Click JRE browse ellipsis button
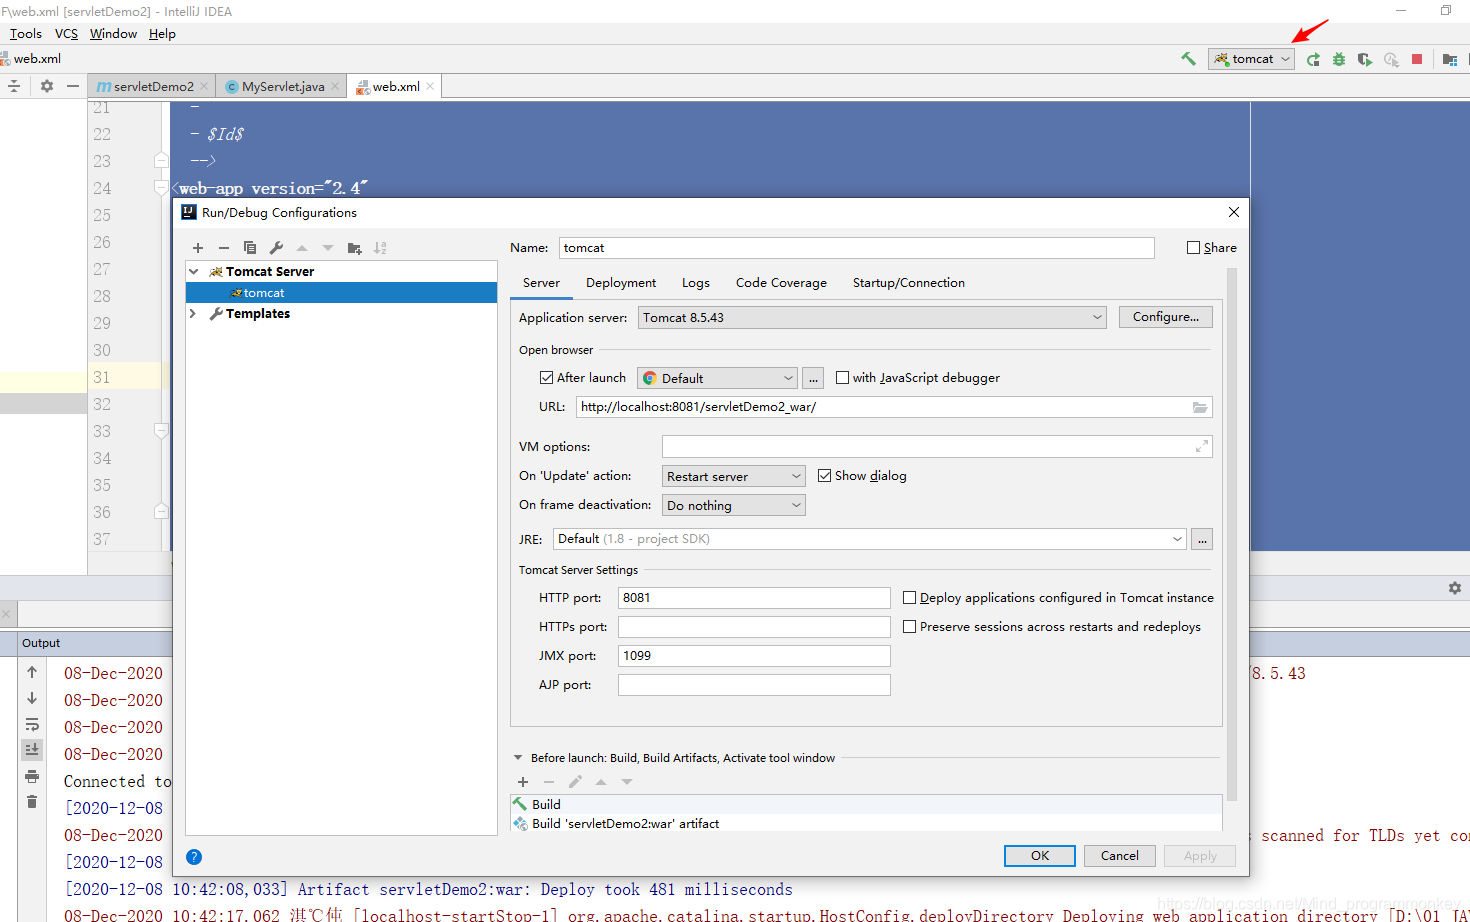The width and height of the screenshot is (1470, 922). [x=1202, y=539]
